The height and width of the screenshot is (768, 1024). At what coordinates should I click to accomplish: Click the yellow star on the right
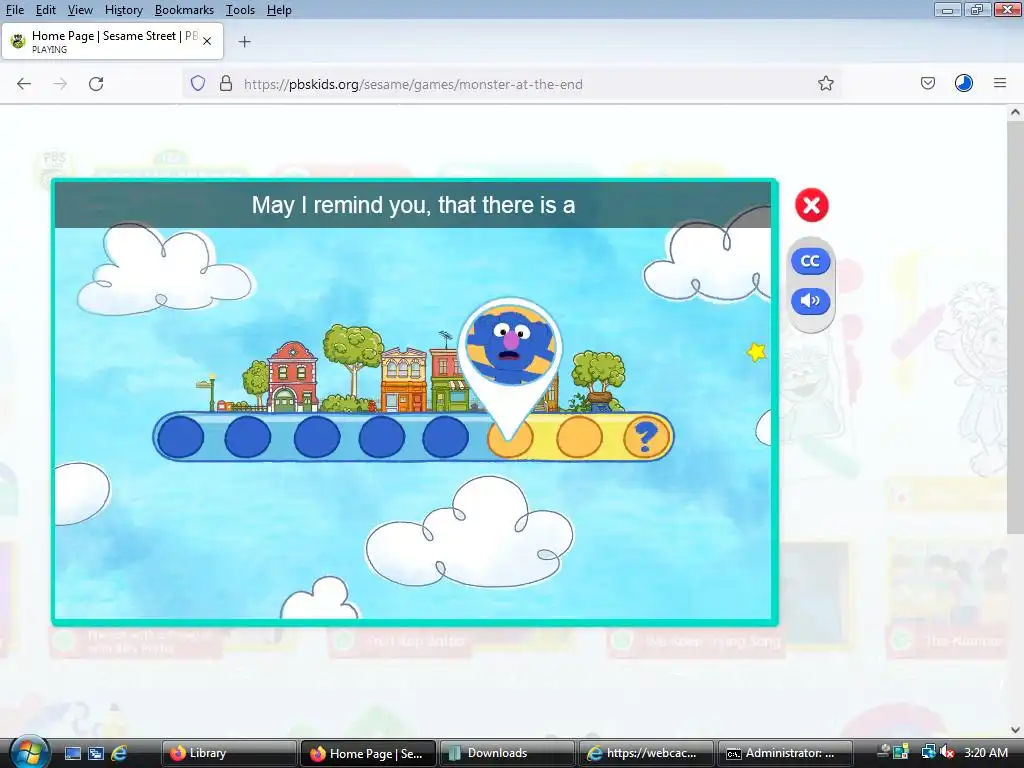click(x=756, y=352)
